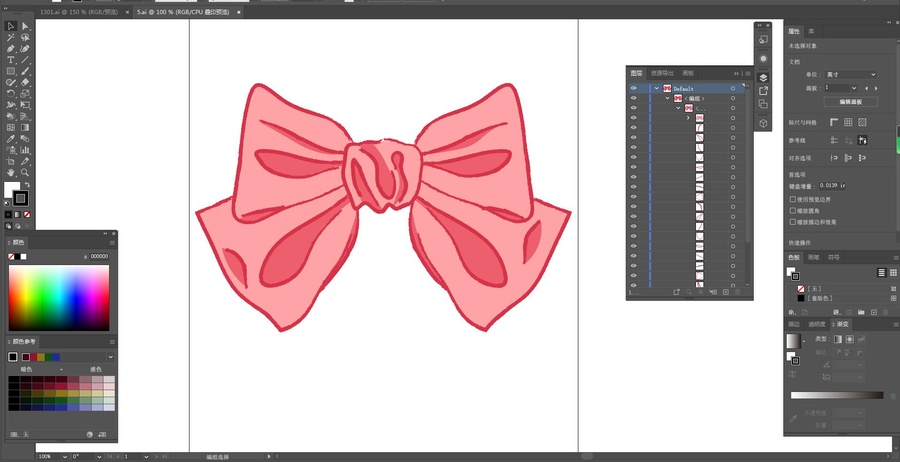Open Asset Export icon in dock strip

pos(763,91)
